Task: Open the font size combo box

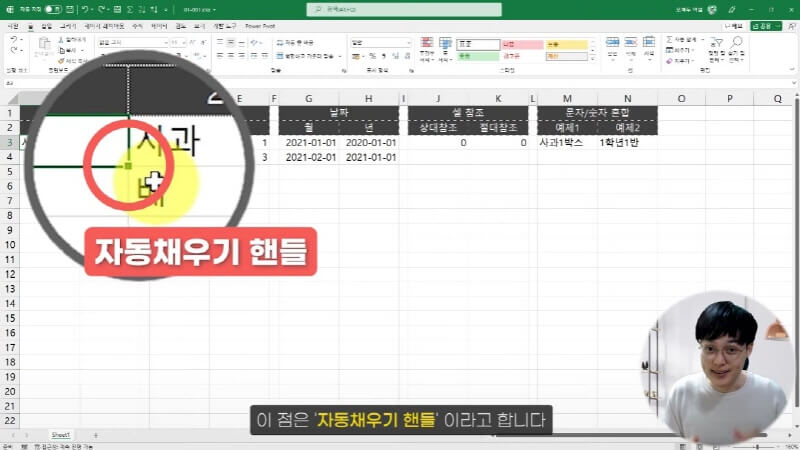Action: 178,42
